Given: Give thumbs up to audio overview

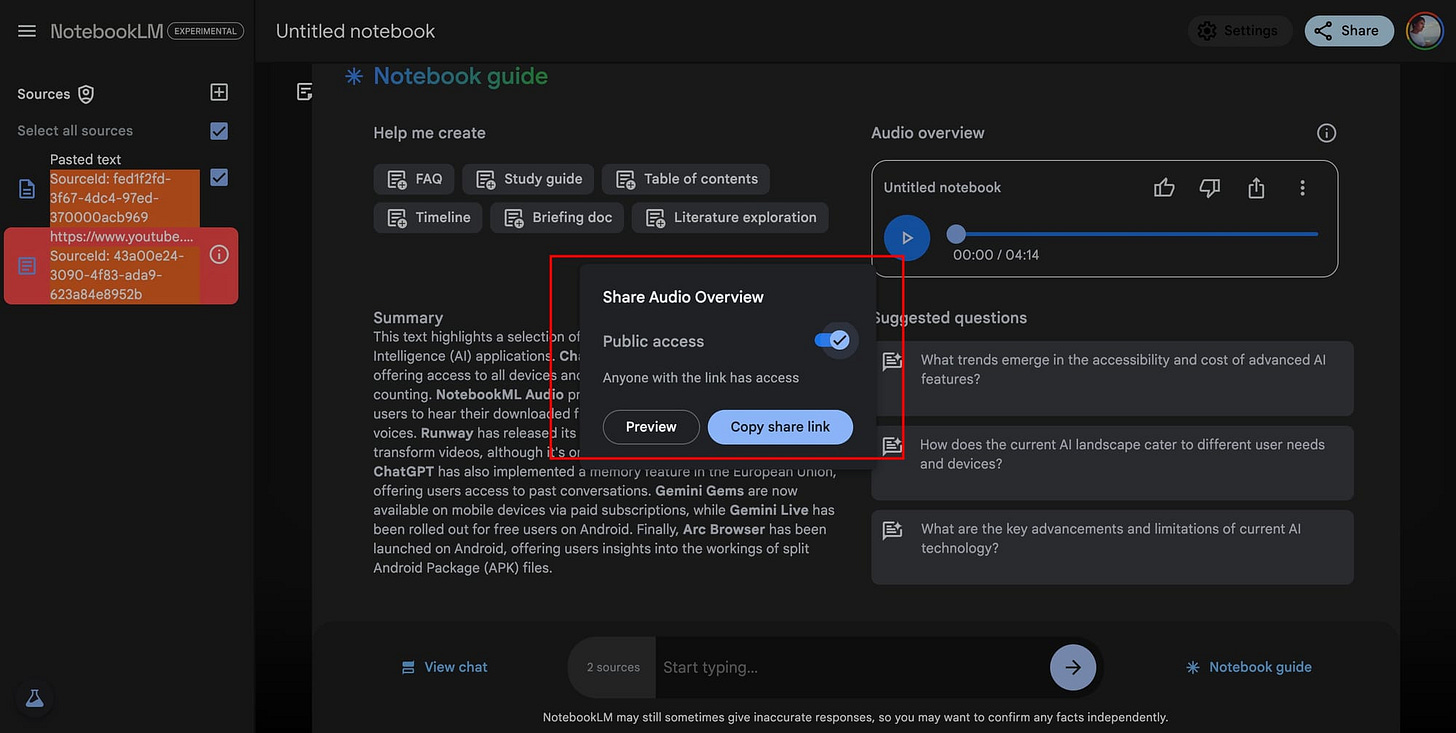Looking at the screenshot, I should [1164, 187].
